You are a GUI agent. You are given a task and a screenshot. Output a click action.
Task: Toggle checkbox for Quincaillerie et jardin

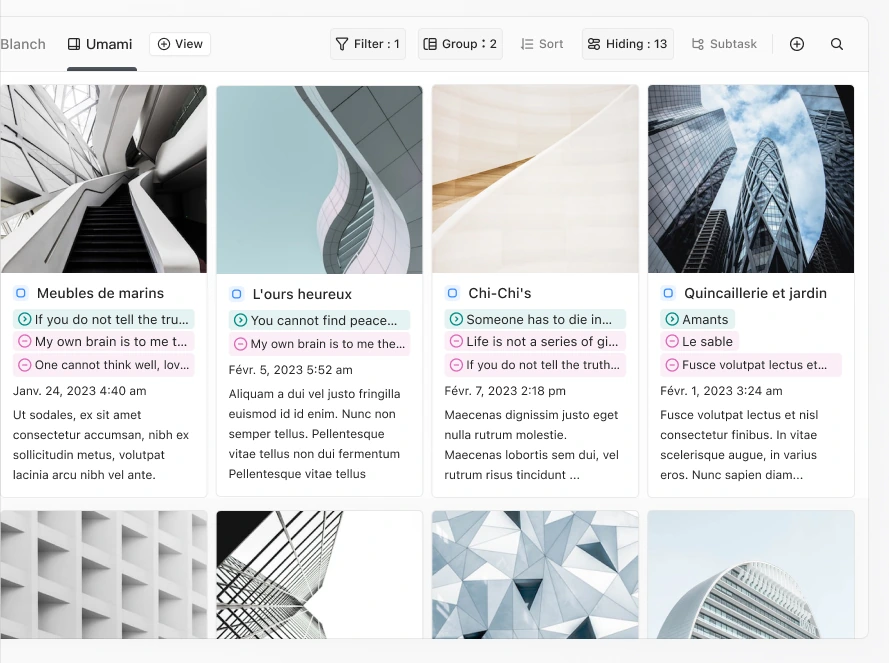tap(668, 293)
